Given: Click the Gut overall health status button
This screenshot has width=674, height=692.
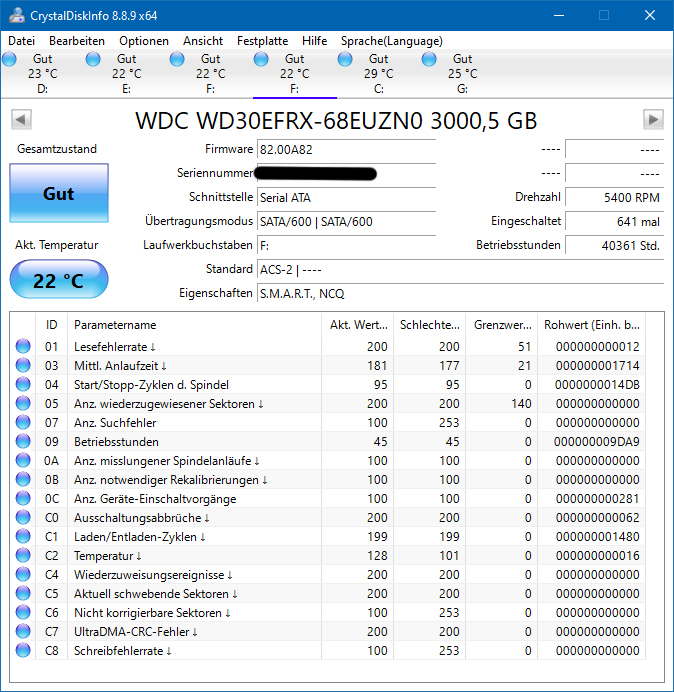Looking at the screenshot, I should click(x=59, y=193).
